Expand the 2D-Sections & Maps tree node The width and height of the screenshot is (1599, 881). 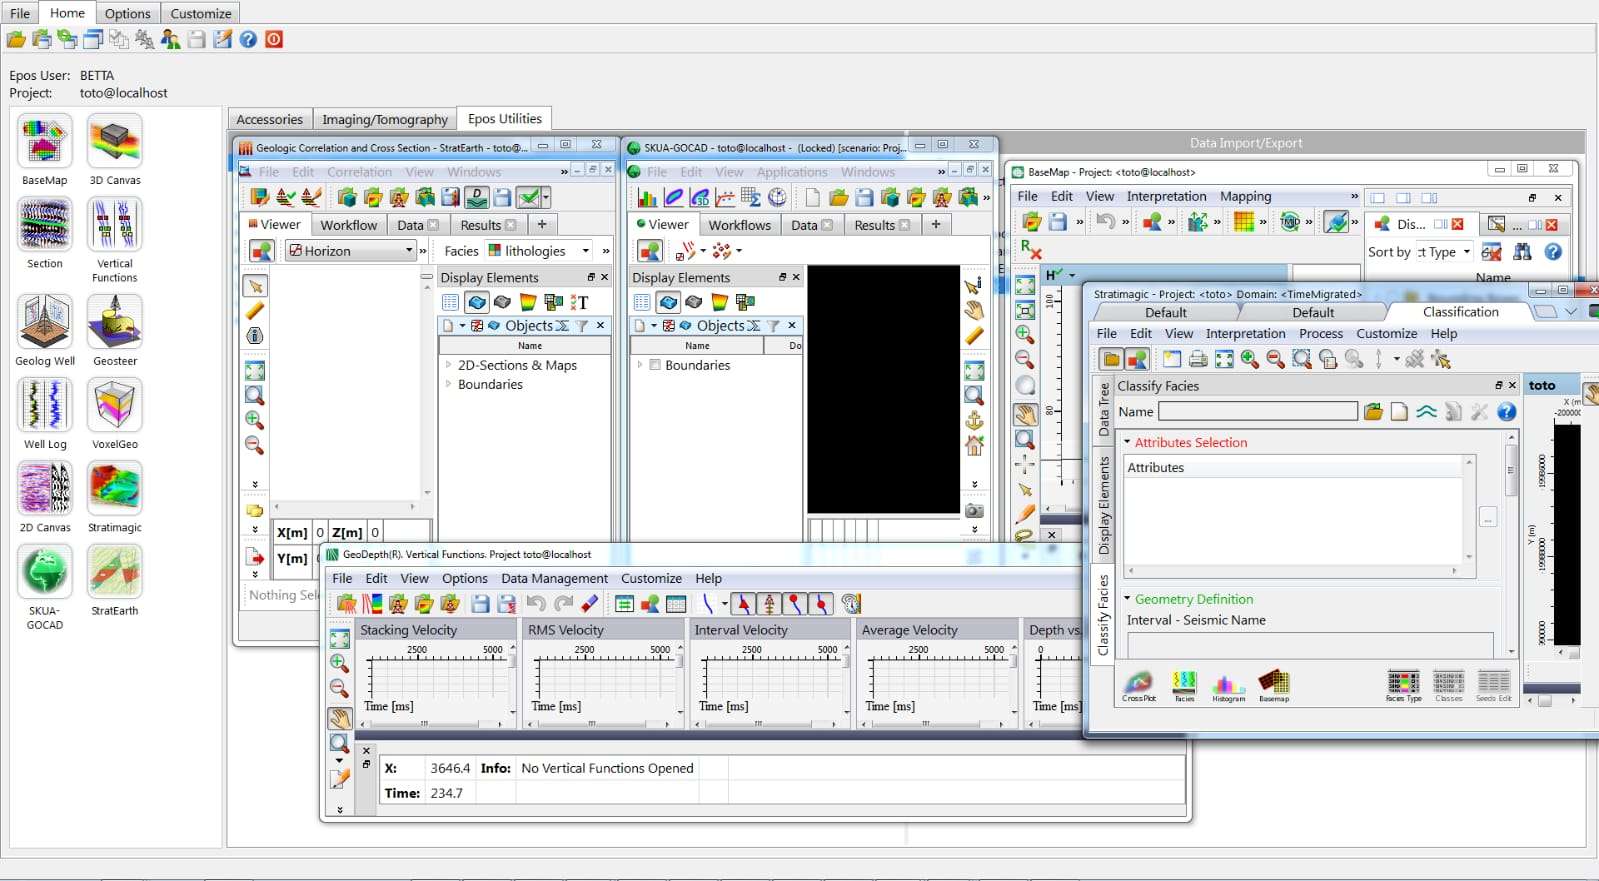pos(448,365)
